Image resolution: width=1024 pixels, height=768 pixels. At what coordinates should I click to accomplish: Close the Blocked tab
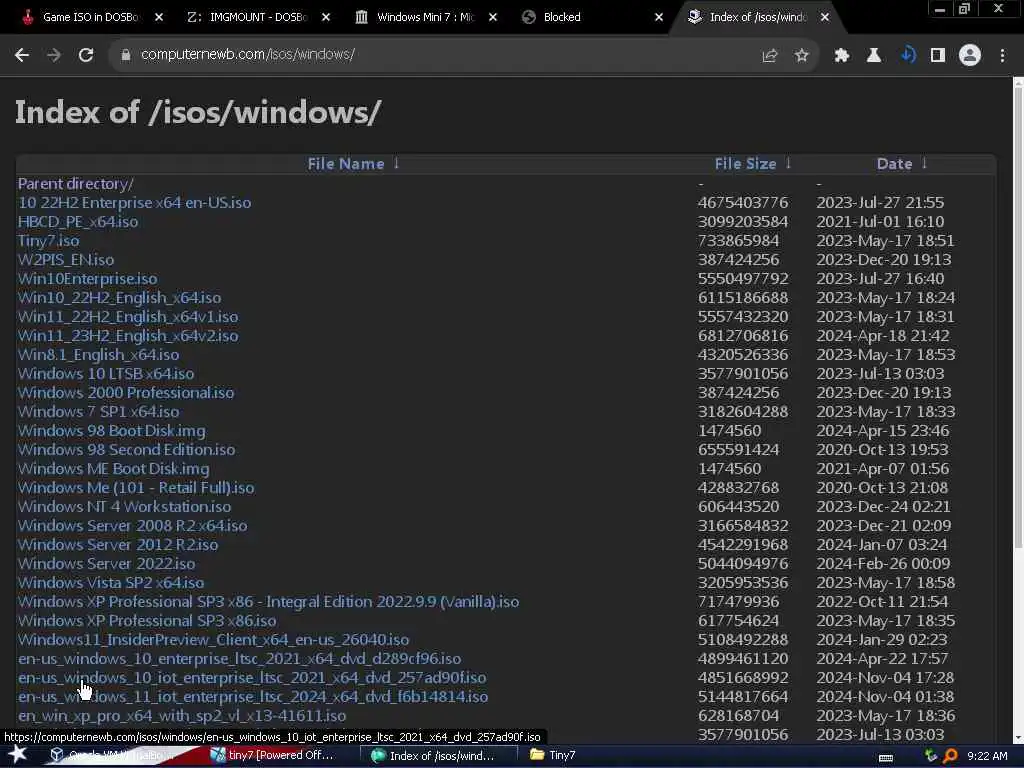[659, 18]
